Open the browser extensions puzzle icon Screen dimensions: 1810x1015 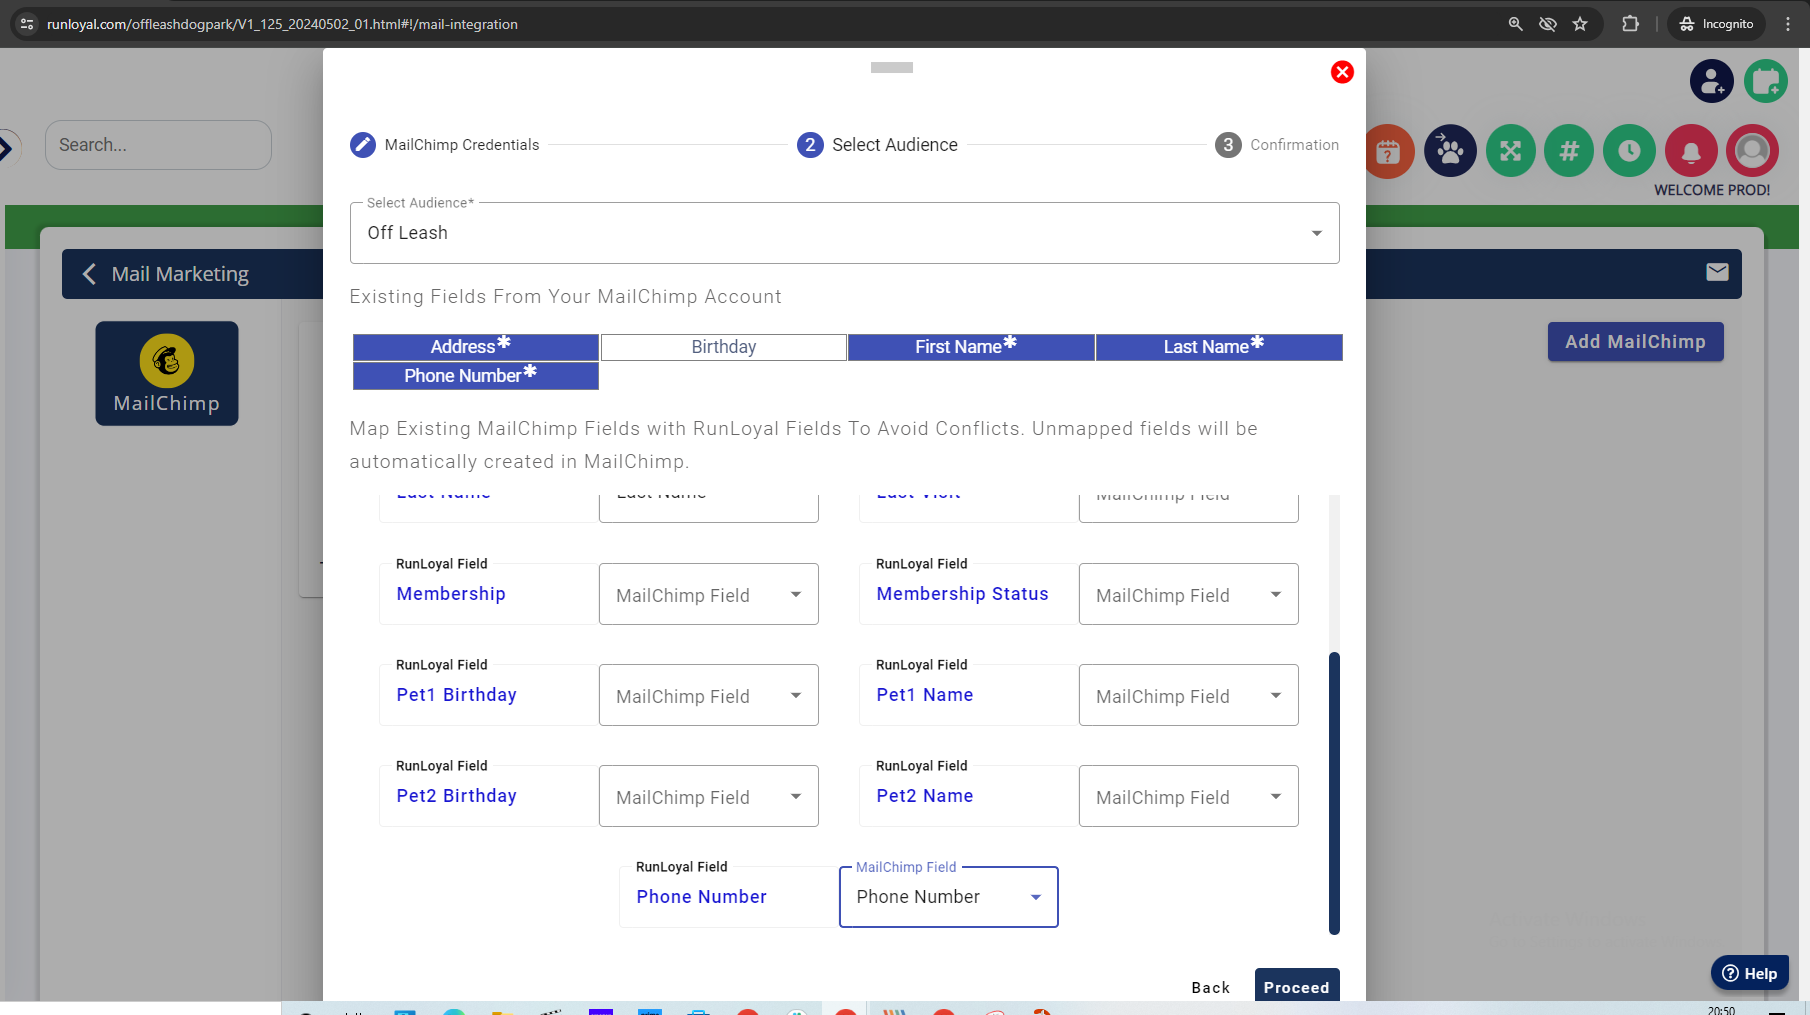1630,24
